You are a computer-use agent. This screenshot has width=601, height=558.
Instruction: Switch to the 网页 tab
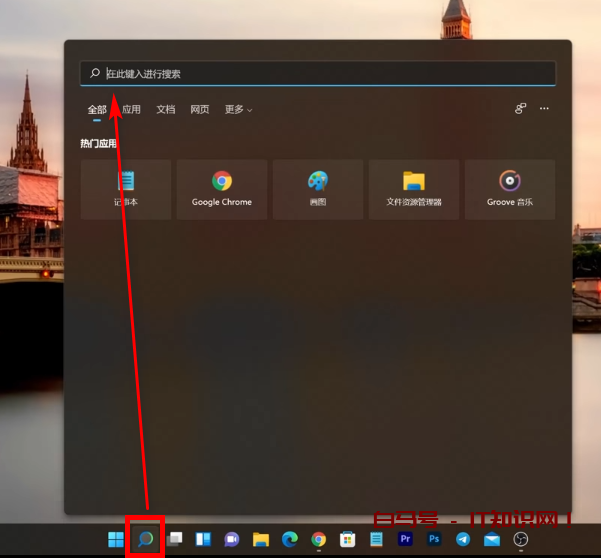tap(200, 110)
